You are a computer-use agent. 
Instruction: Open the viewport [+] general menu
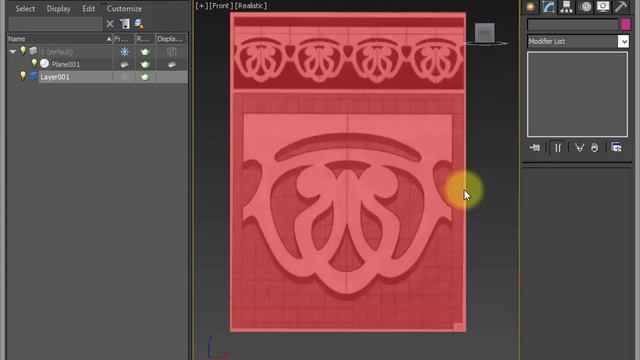[201, 6]
